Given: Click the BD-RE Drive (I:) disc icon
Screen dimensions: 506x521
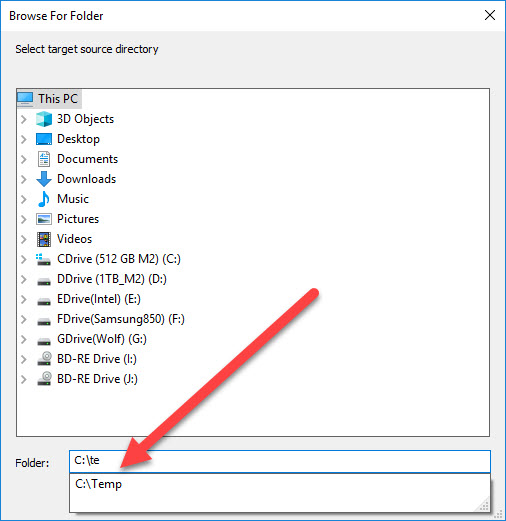Looking at the screenshot, I should tap(44, 359).
